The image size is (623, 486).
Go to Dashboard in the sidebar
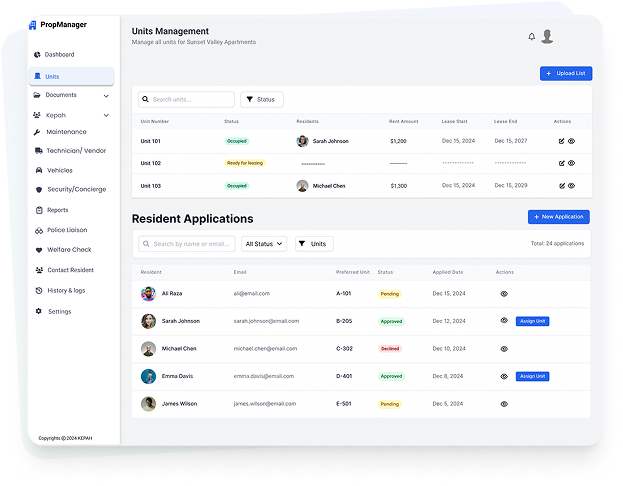[x=59, y=54]
